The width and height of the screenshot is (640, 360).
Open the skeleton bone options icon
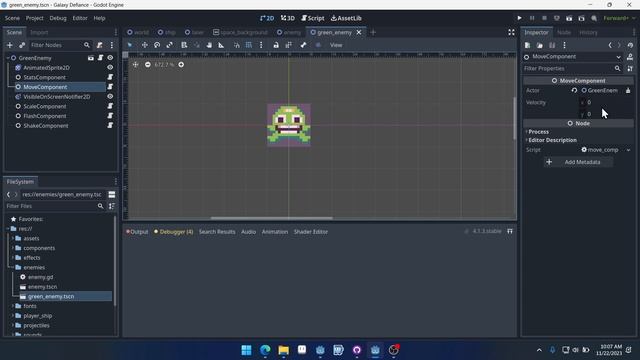[x=303, y=45]
